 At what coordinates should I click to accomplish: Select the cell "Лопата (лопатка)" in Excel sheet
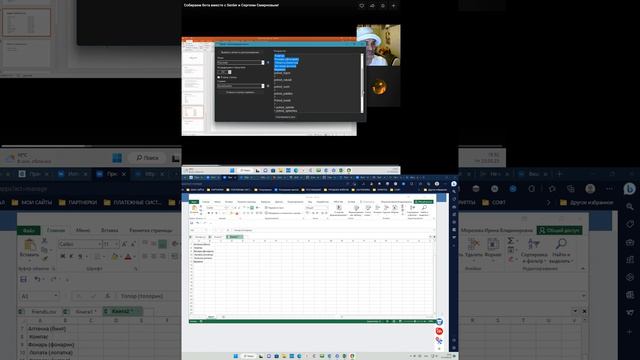pos(203,254)
